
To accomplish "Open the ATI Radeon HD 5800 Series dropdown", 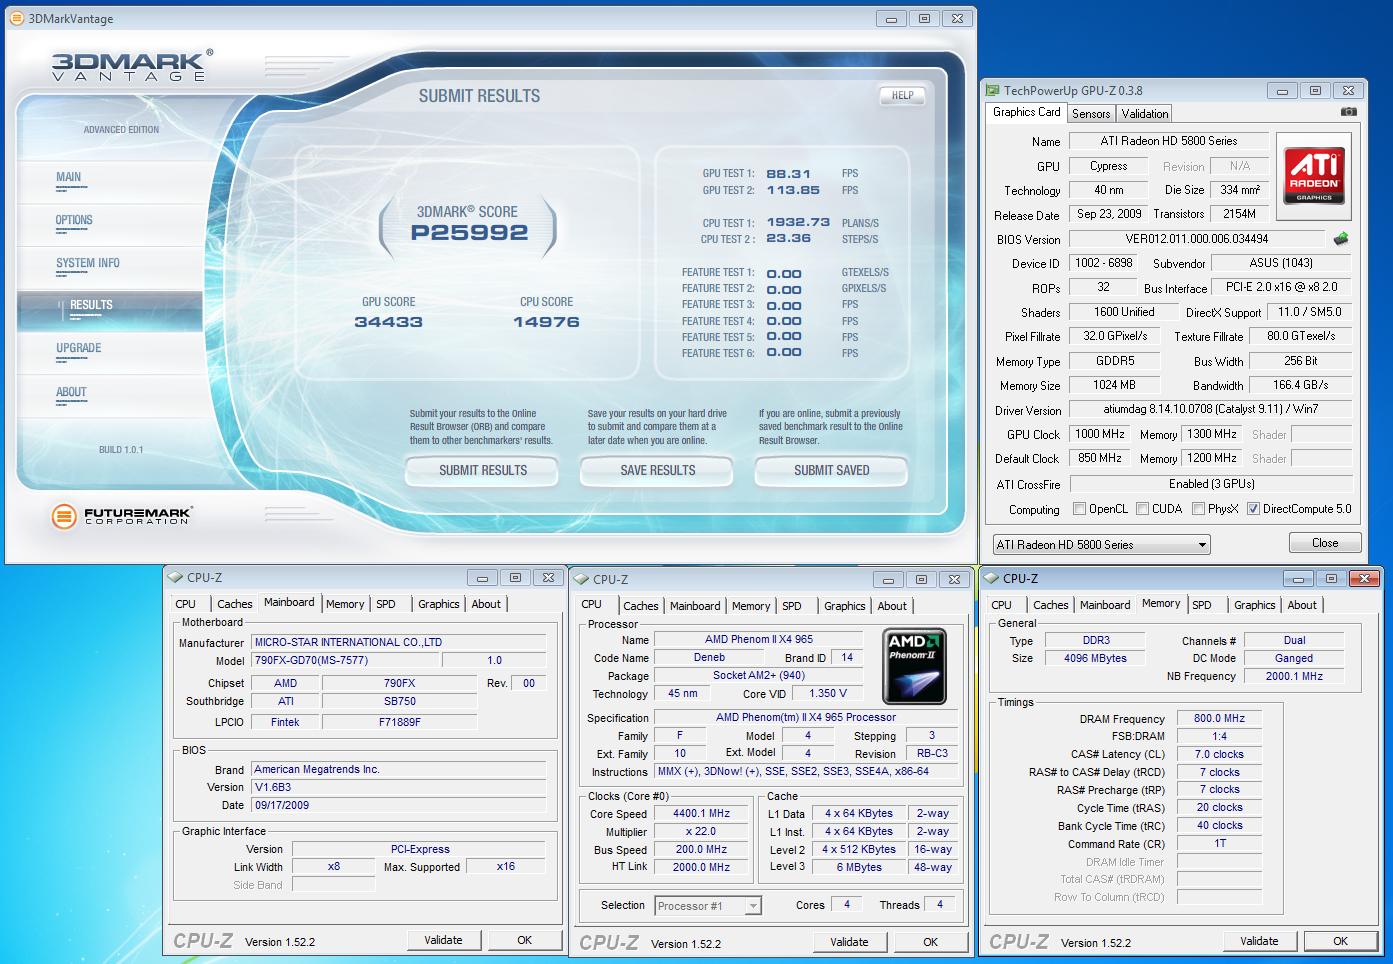I will [1101, 545].
